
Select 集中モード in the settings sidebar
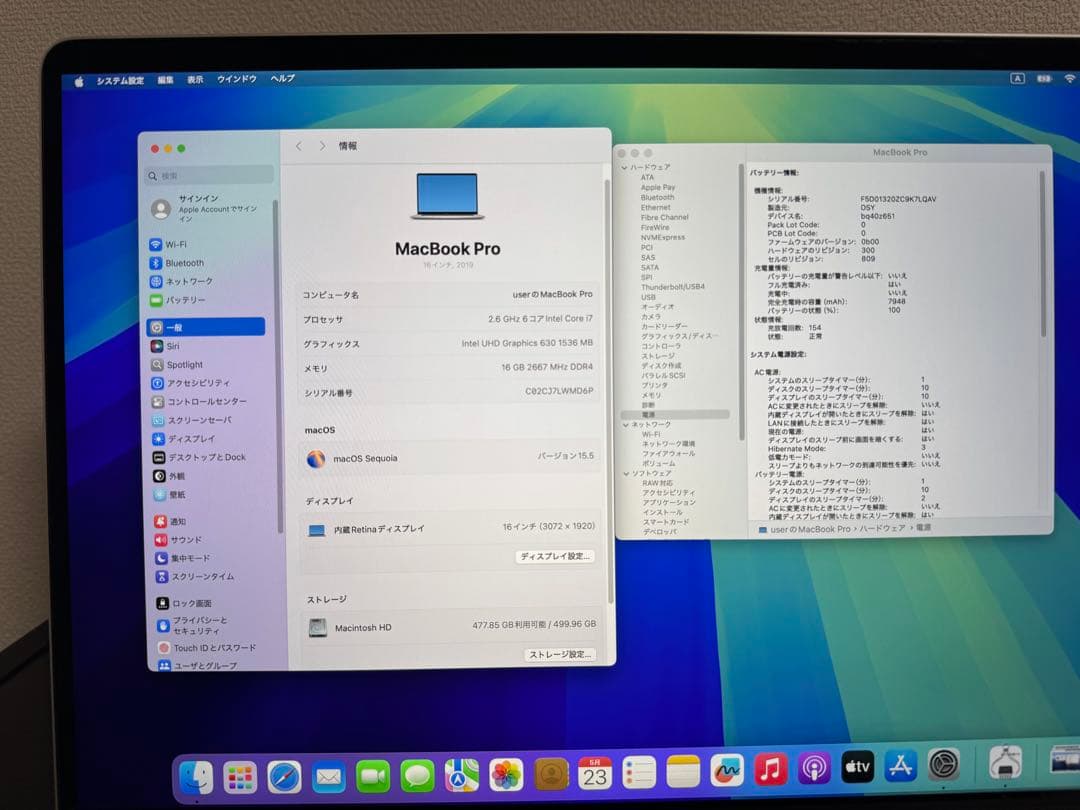[183, 559]
